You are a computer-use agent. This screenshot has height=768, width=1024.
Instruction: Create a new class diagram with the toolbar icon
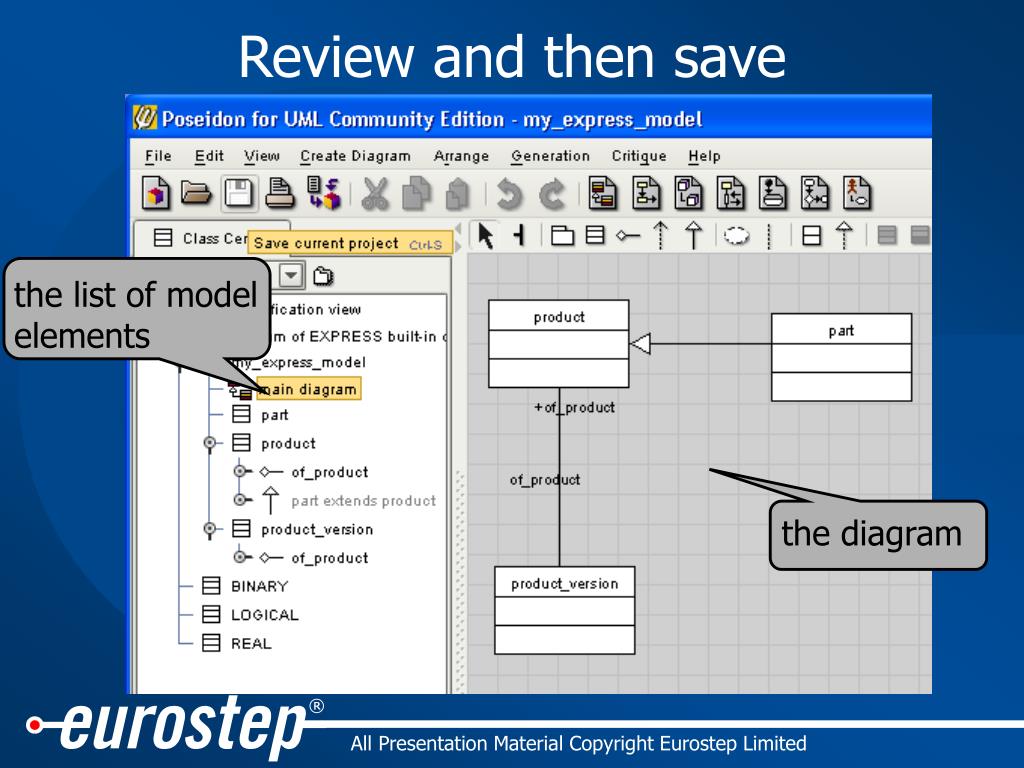pos(602,193)
